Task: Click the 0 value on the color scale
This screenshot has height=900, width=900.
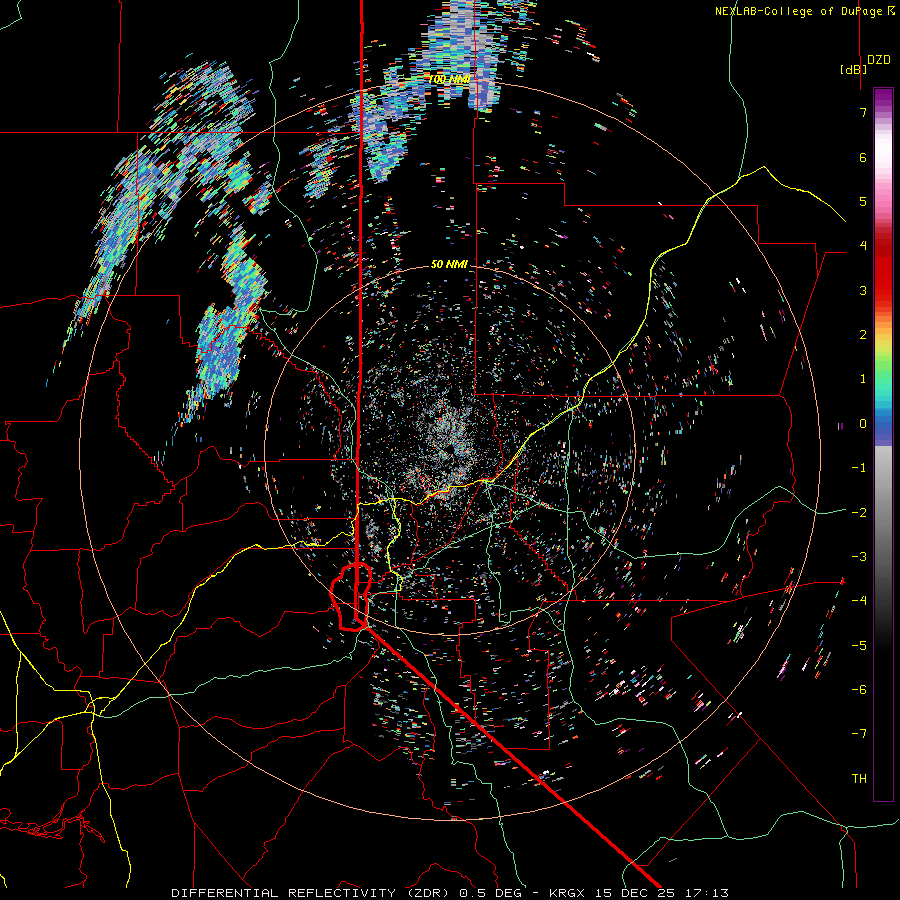Action: click(863, 424)
